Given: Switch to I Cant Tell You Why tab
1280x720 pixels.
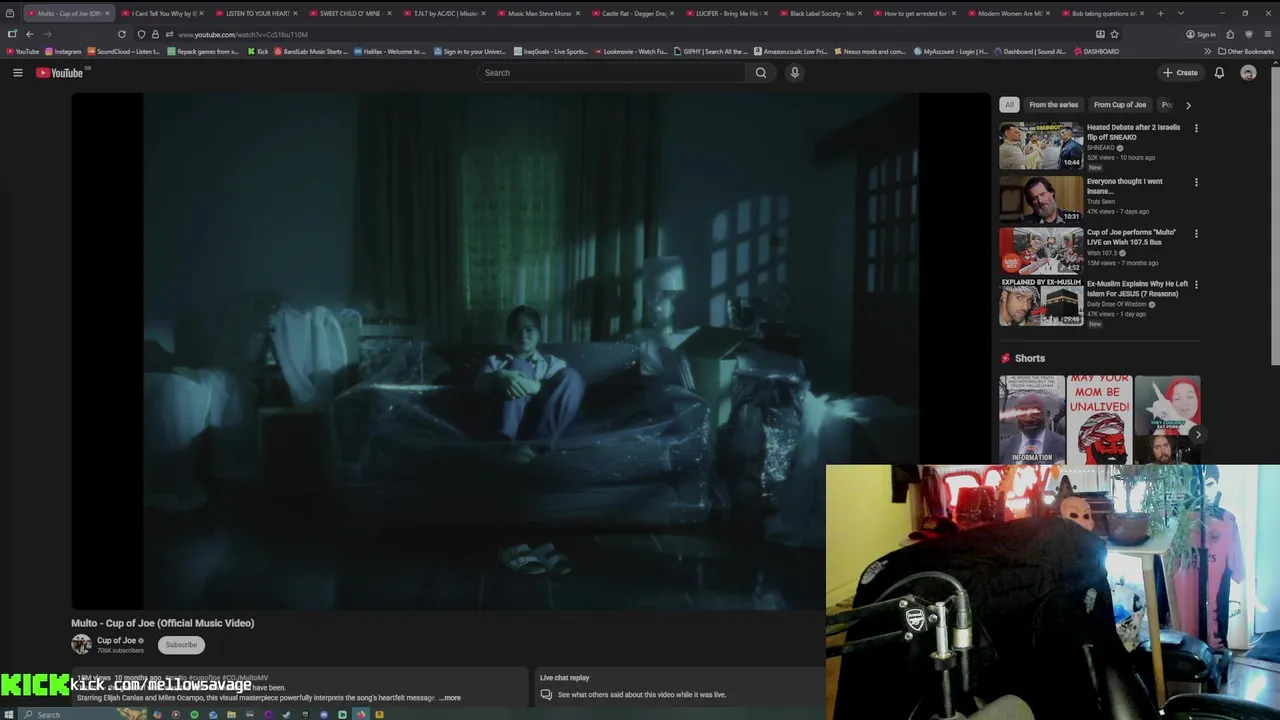Looking at the screenshot, I should 162,13.
